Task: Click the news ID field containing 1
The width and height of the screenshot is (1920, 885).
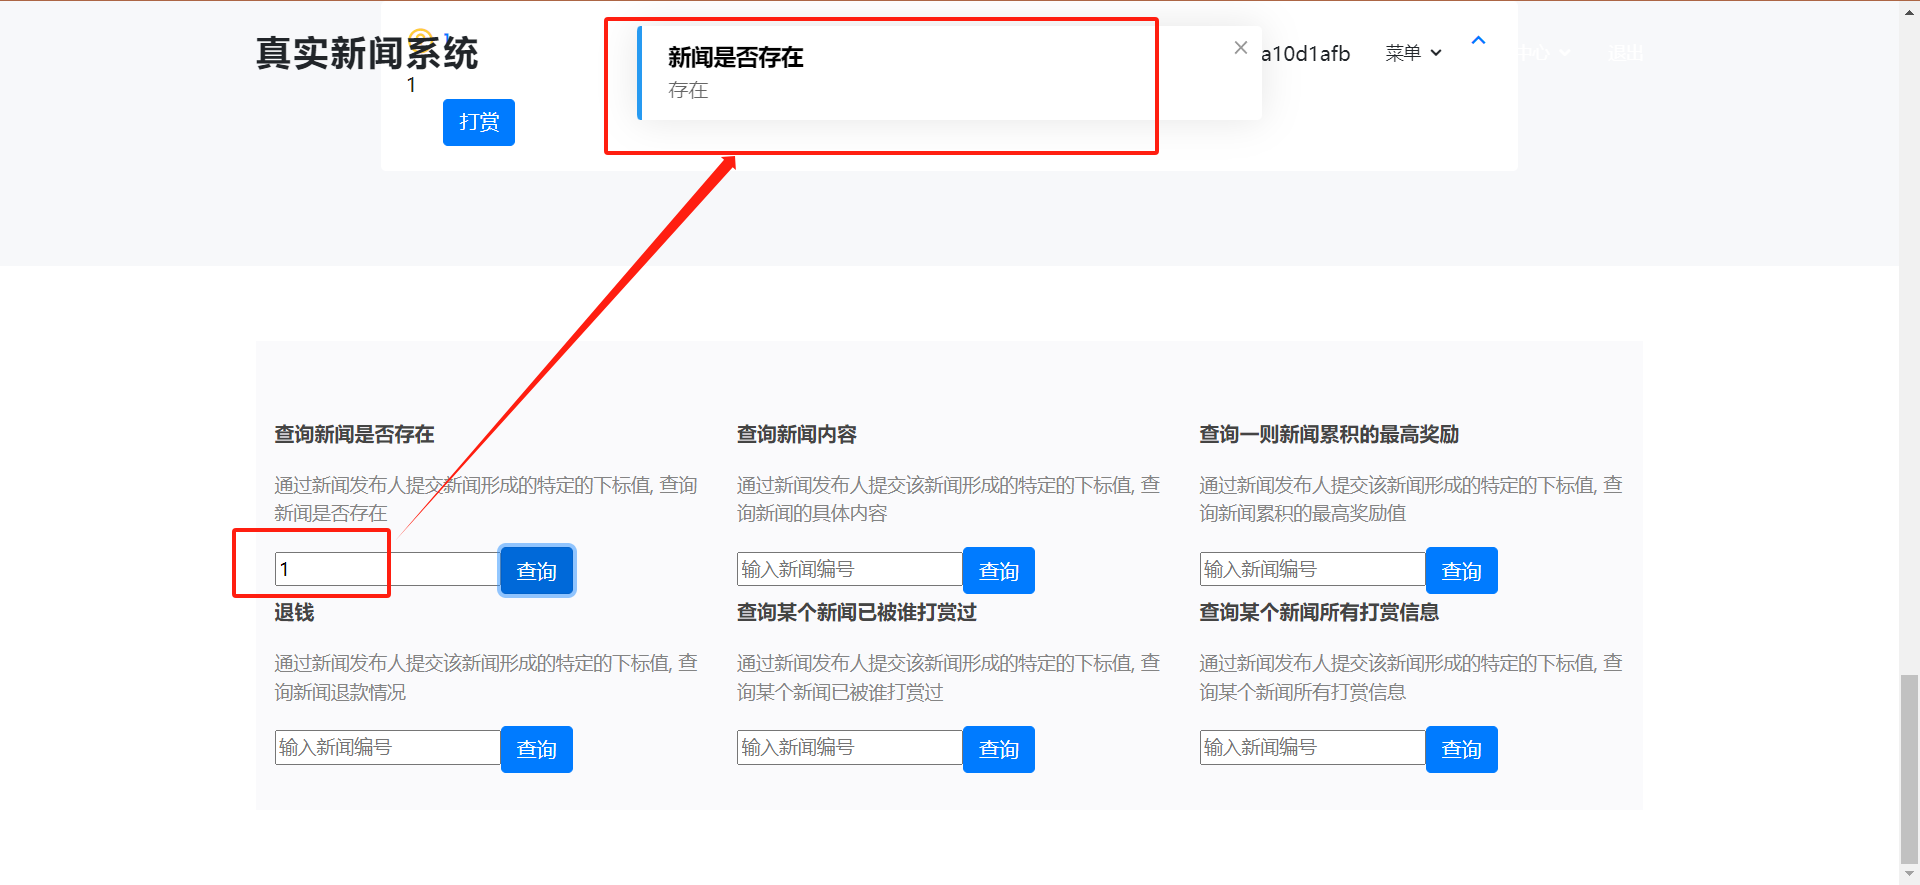Action: point(387,569)
